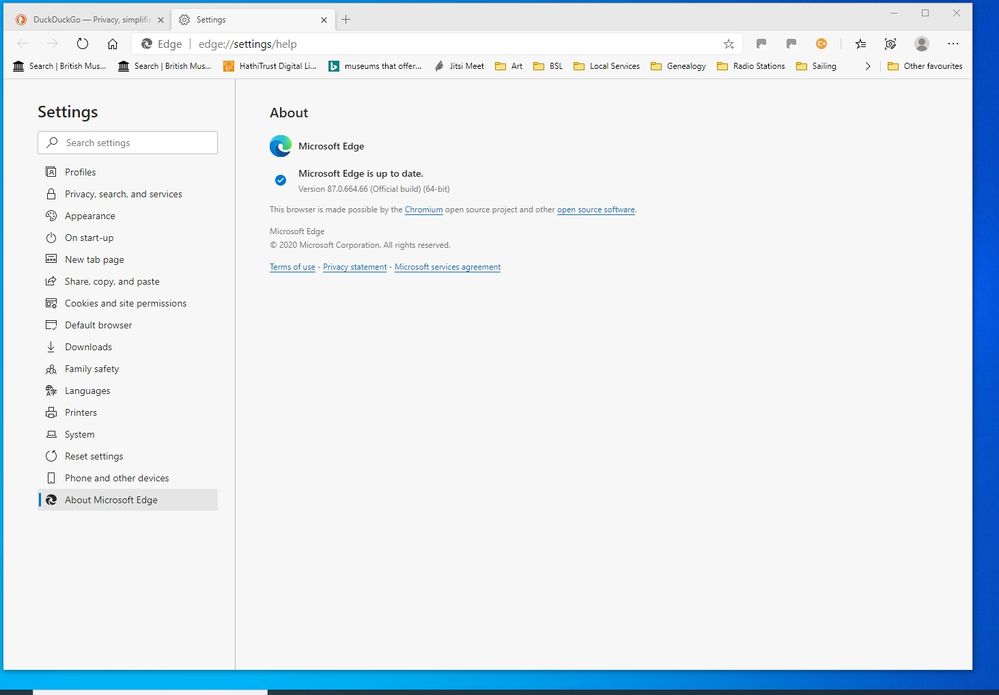Open the Jitsi Meet favourite
Viewport: 999px width, 695px height.
[459, 66]
